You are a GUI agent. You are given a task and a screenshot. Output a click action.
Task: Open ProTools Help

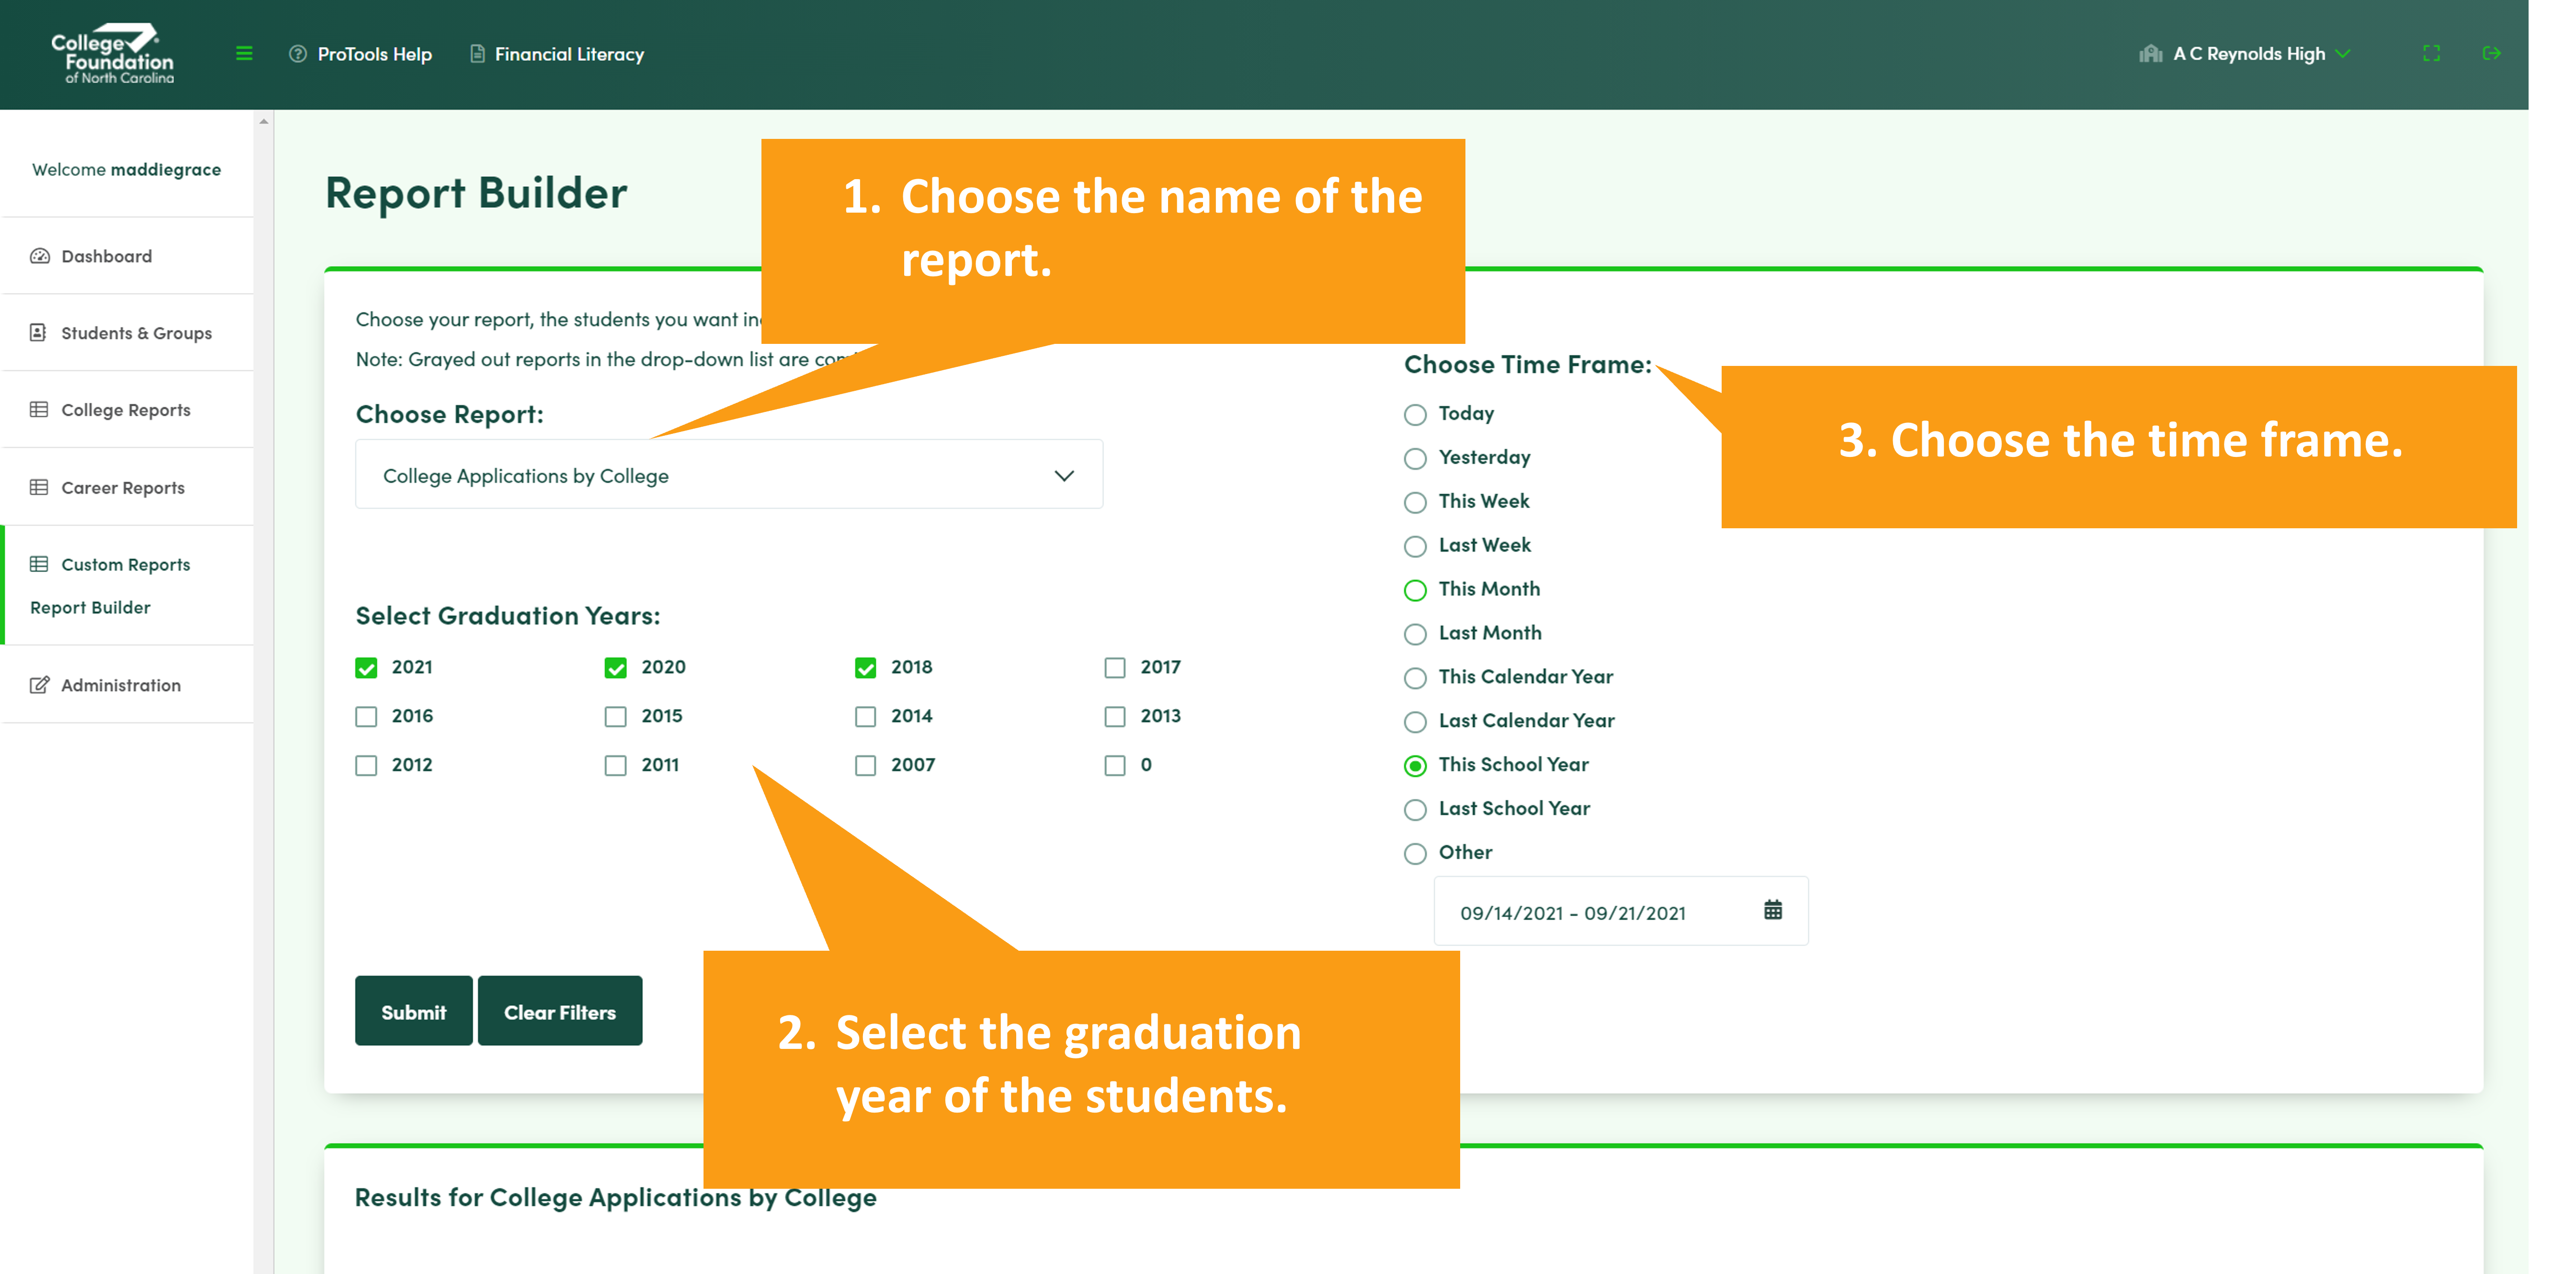tap(375, 54)
